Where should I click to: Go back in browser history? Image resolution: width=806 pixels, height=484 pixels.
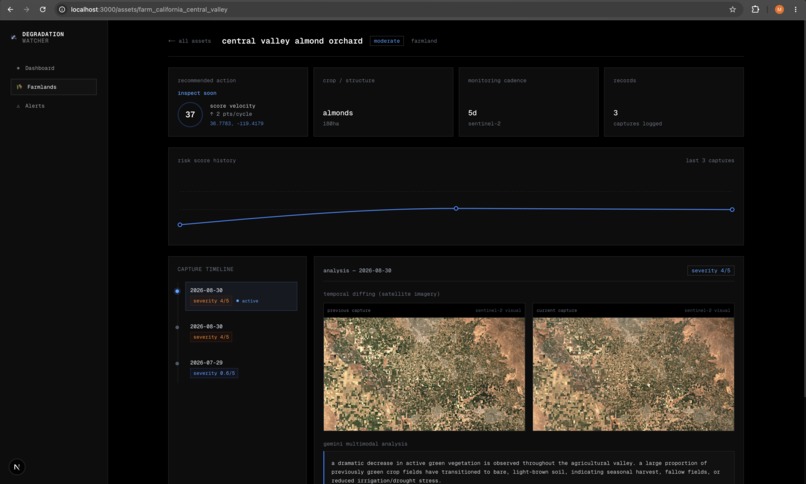(10, 9)
